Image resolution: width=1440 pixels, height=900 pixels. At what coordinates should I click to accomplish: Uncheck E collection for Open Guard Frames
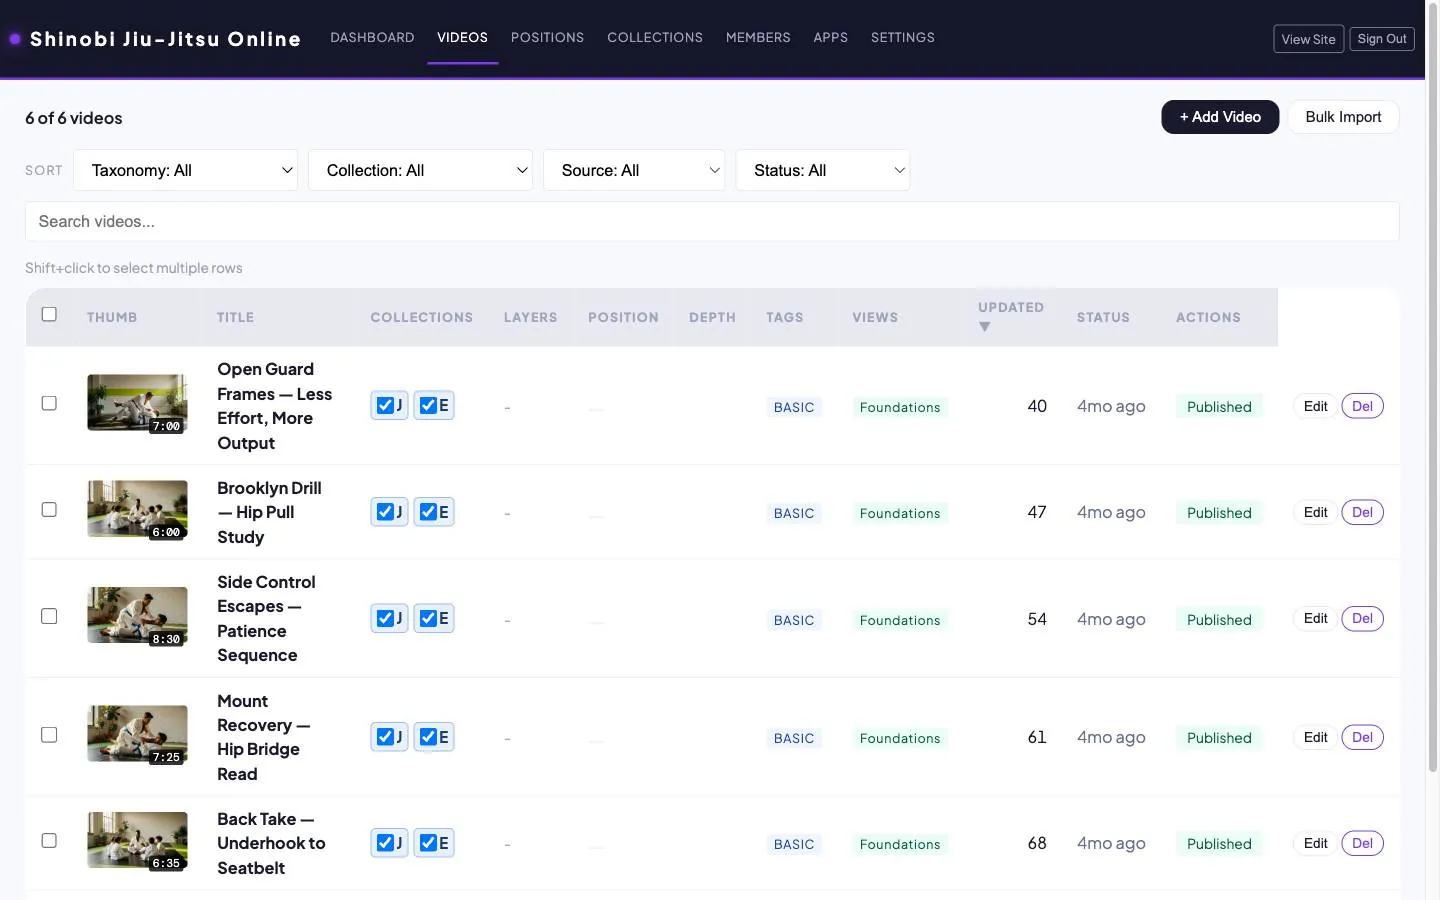pyautogui.click(x=428, y=405)
